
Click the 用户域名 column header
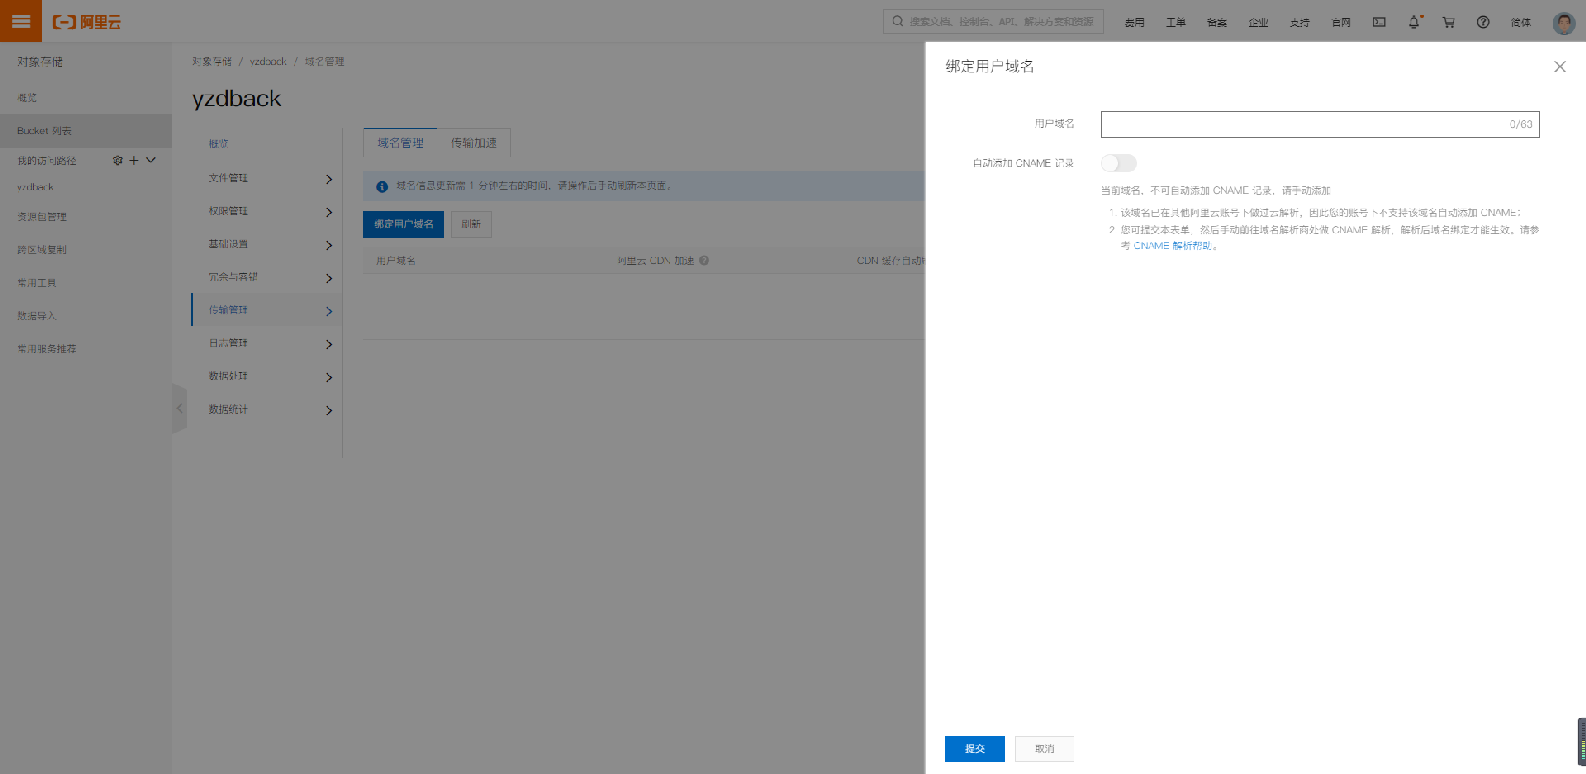click(x=395, y=261)
